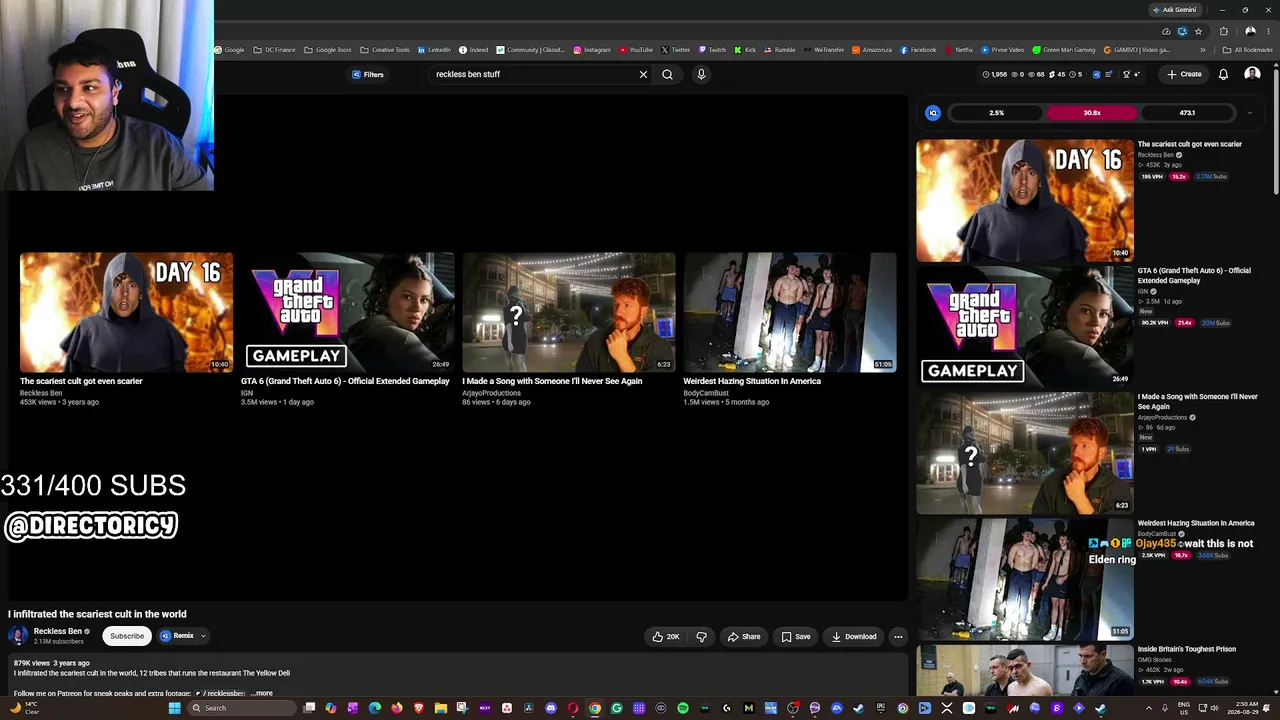Viewport: 1280px width, 720px height.
Task: Open the Creative Tools bookmark folder
Action: click(x=385, y=50)
